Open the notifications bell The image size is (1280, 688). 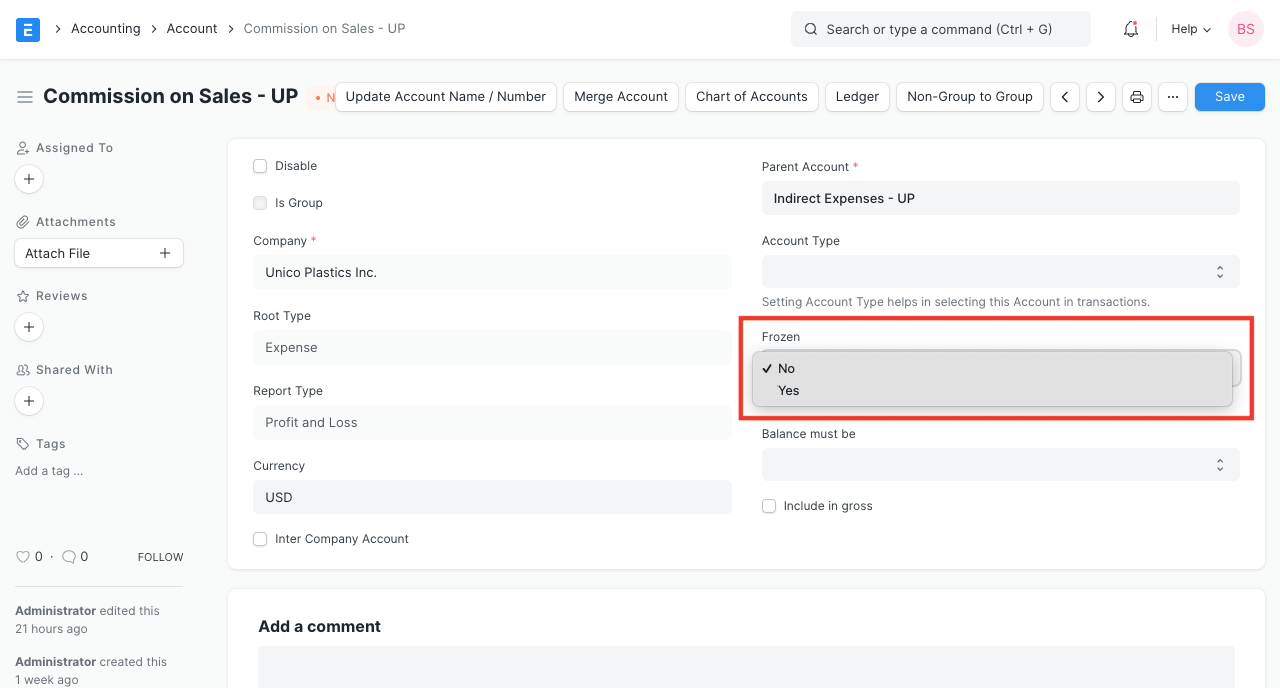point(1131,29)
